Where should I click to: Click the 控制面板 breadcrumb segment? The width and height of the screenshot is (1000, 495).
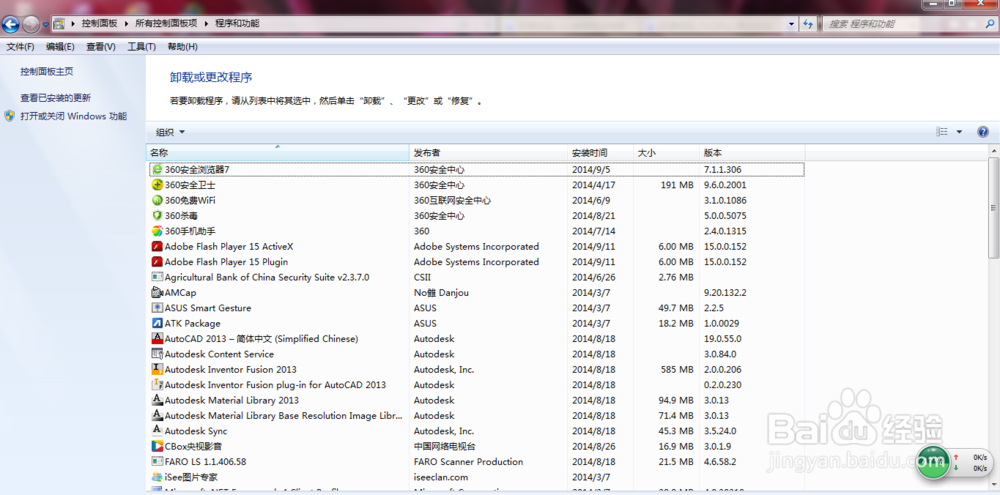[99, 24]
